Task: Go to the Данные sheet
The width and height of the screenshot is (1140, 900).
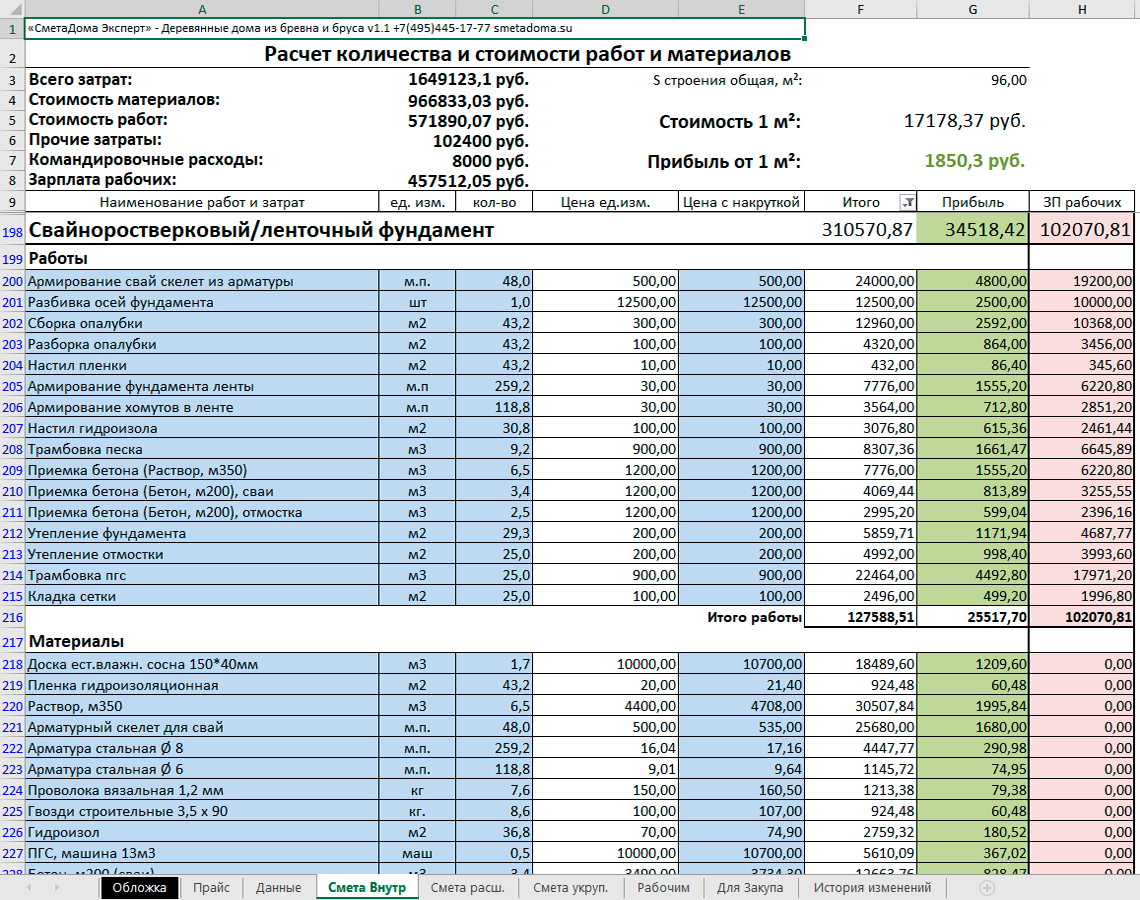Action: pos(278,887)
